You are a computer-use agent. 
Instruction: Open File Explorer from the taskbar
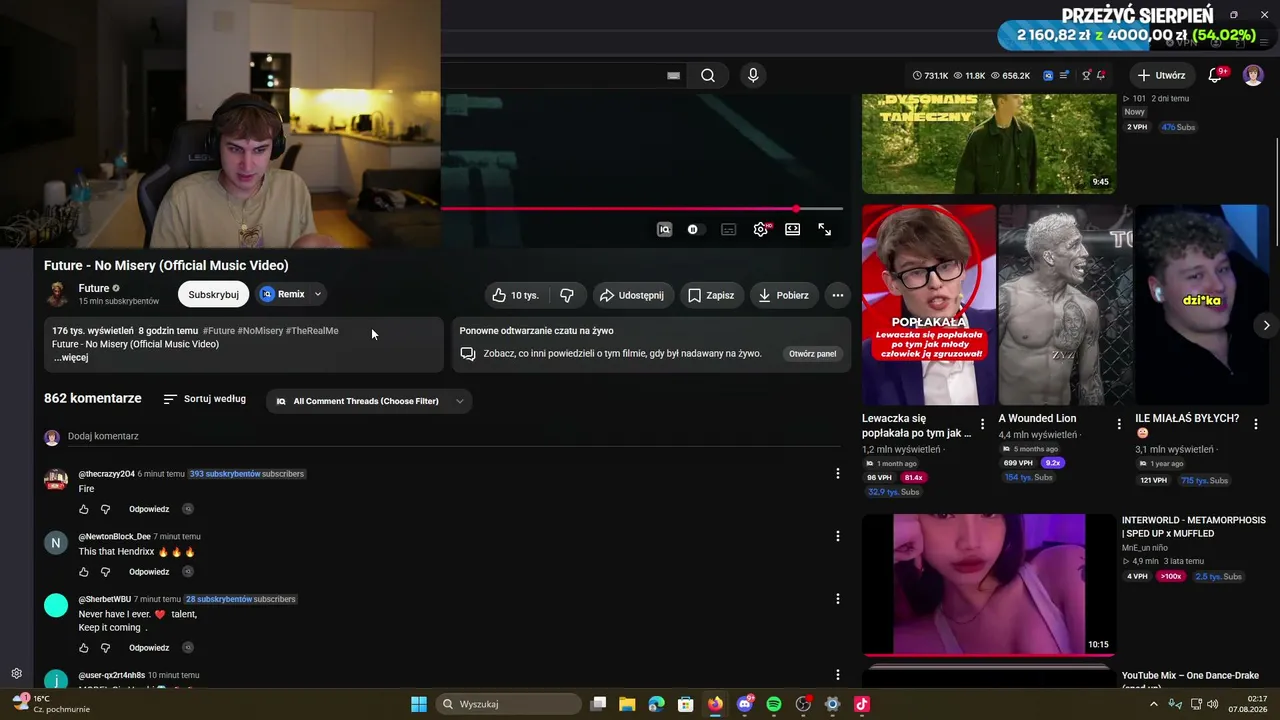tap(627, 704)
